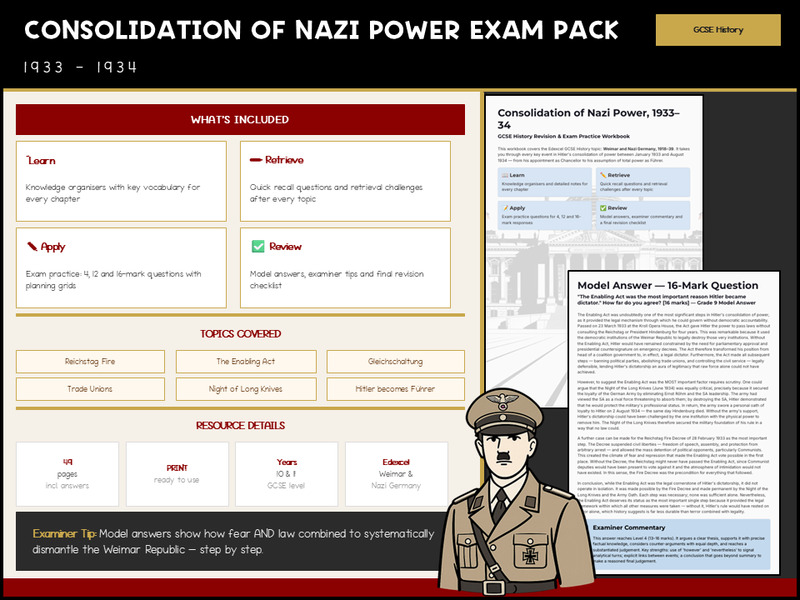This screenshot has height=600, width=800.
Task: Click the RESOURCE DETAILS heading
Action: point(240,425)
